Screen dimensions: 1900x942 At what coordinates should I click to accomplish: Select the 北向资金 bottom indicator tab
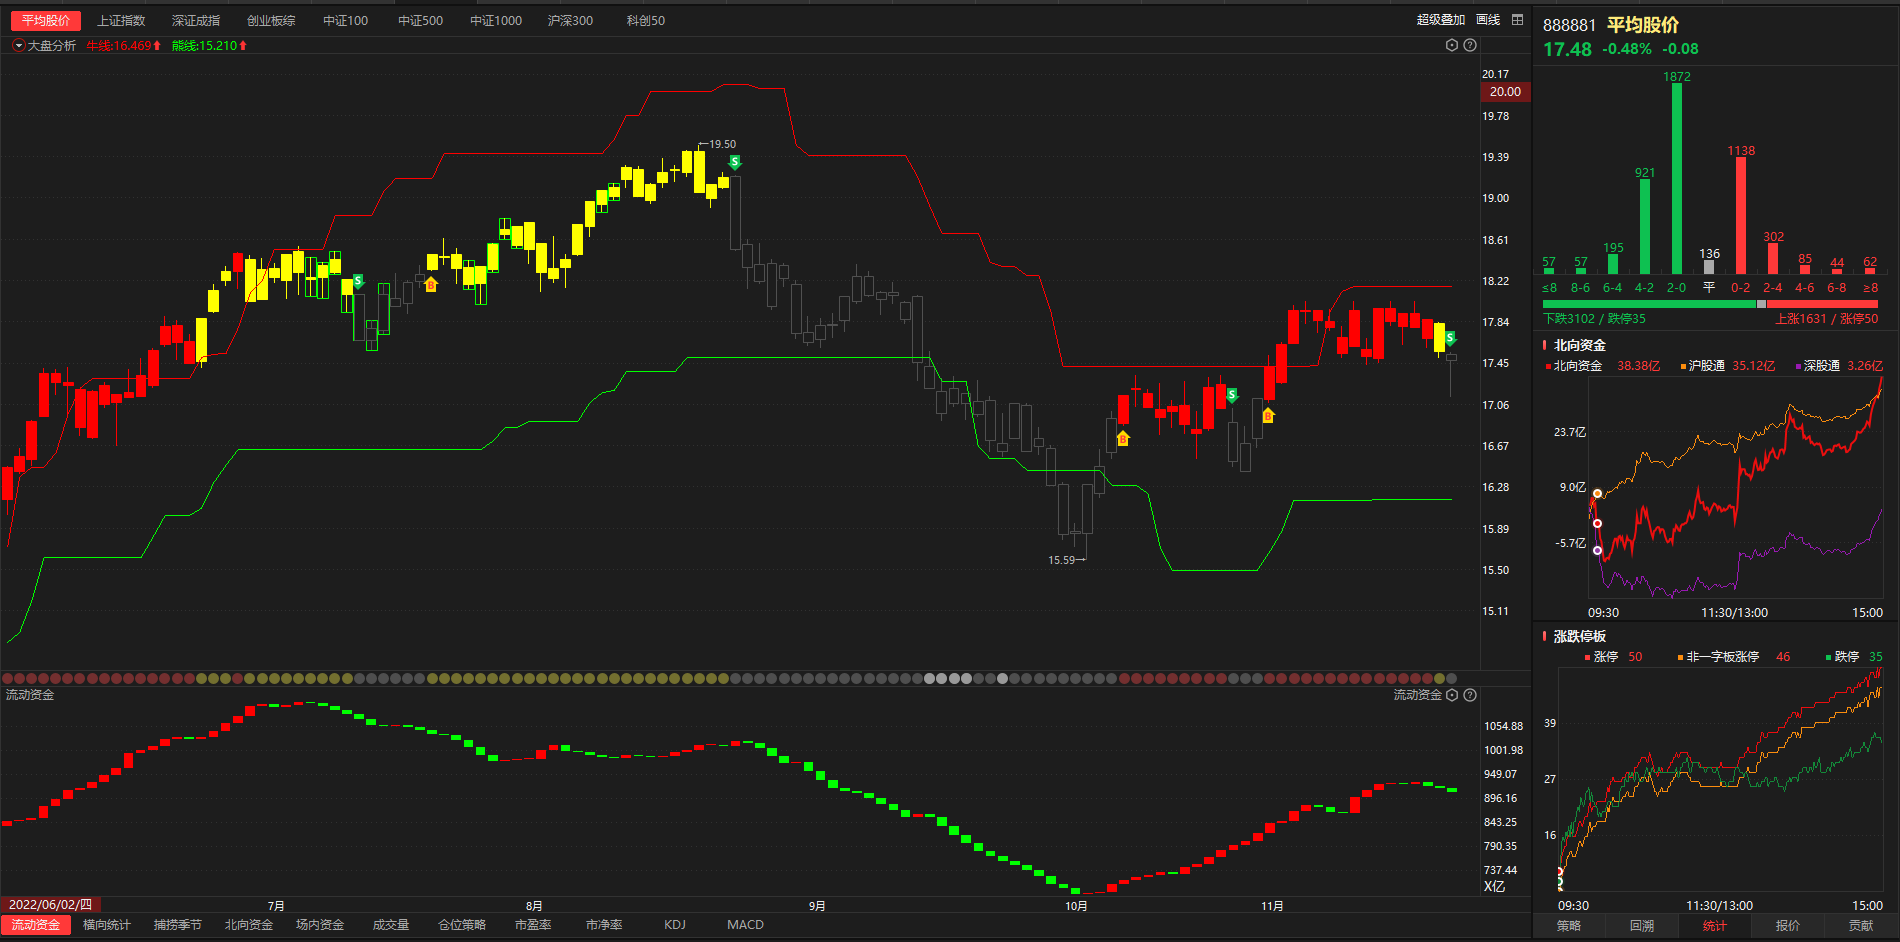[x=249, y=925]
